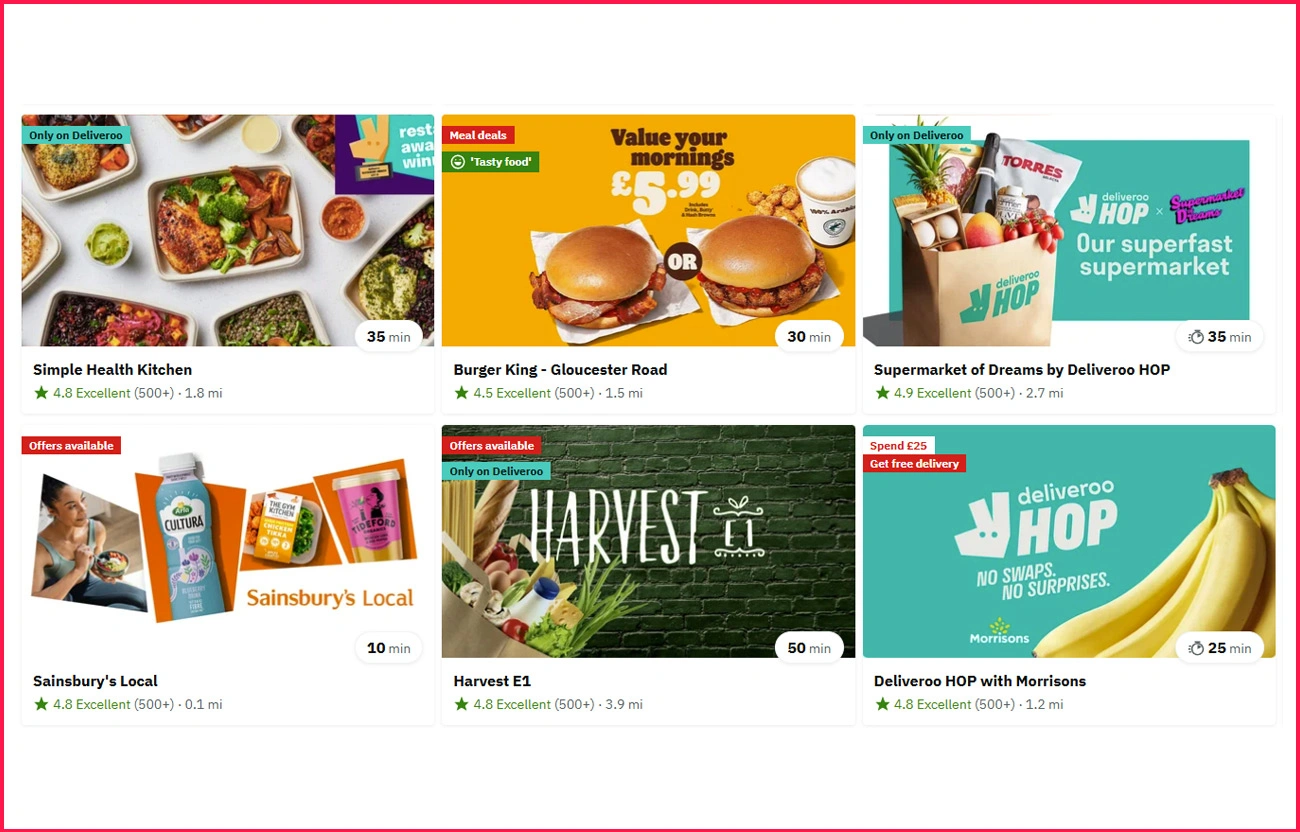Click the star icon beside Burger King rating
Image resolution: width=1300 pixels, height=832 pixels.
(461, 393)
